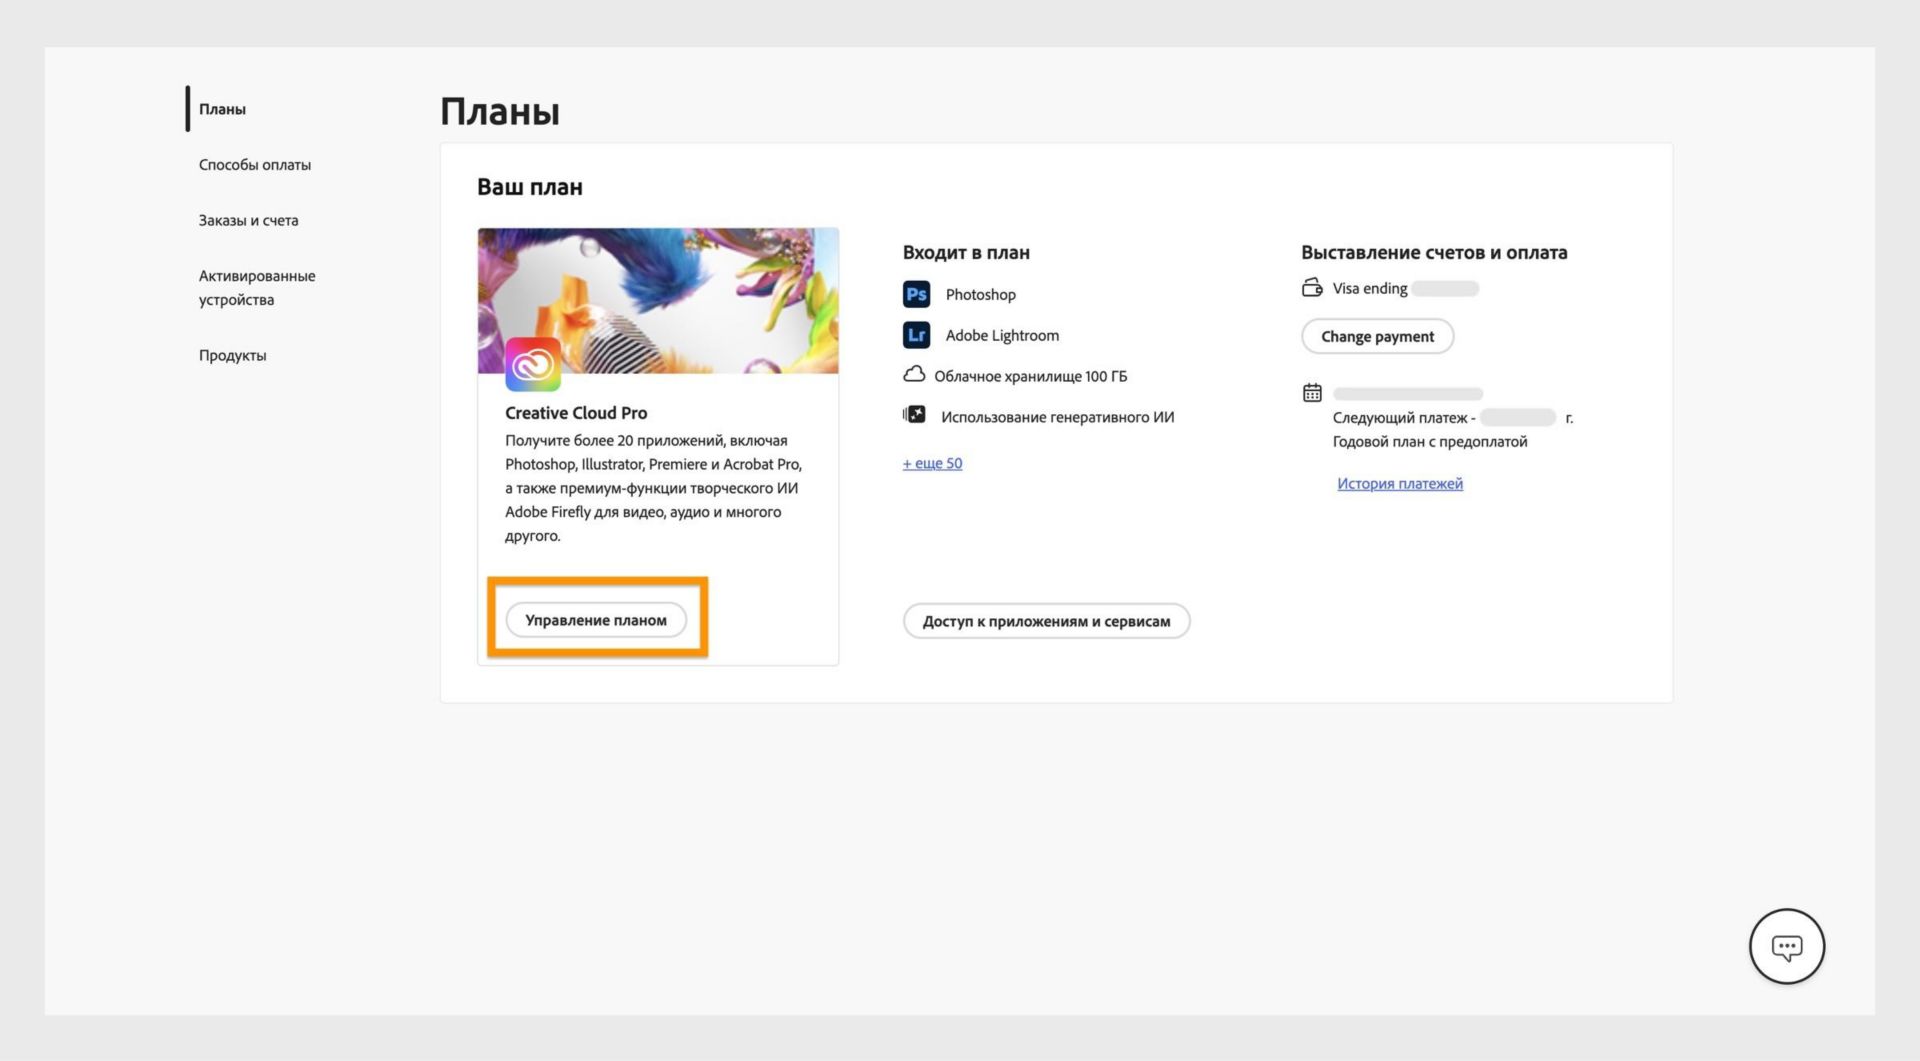Click the Photoshop Ps icon

(x=916, y=294)
